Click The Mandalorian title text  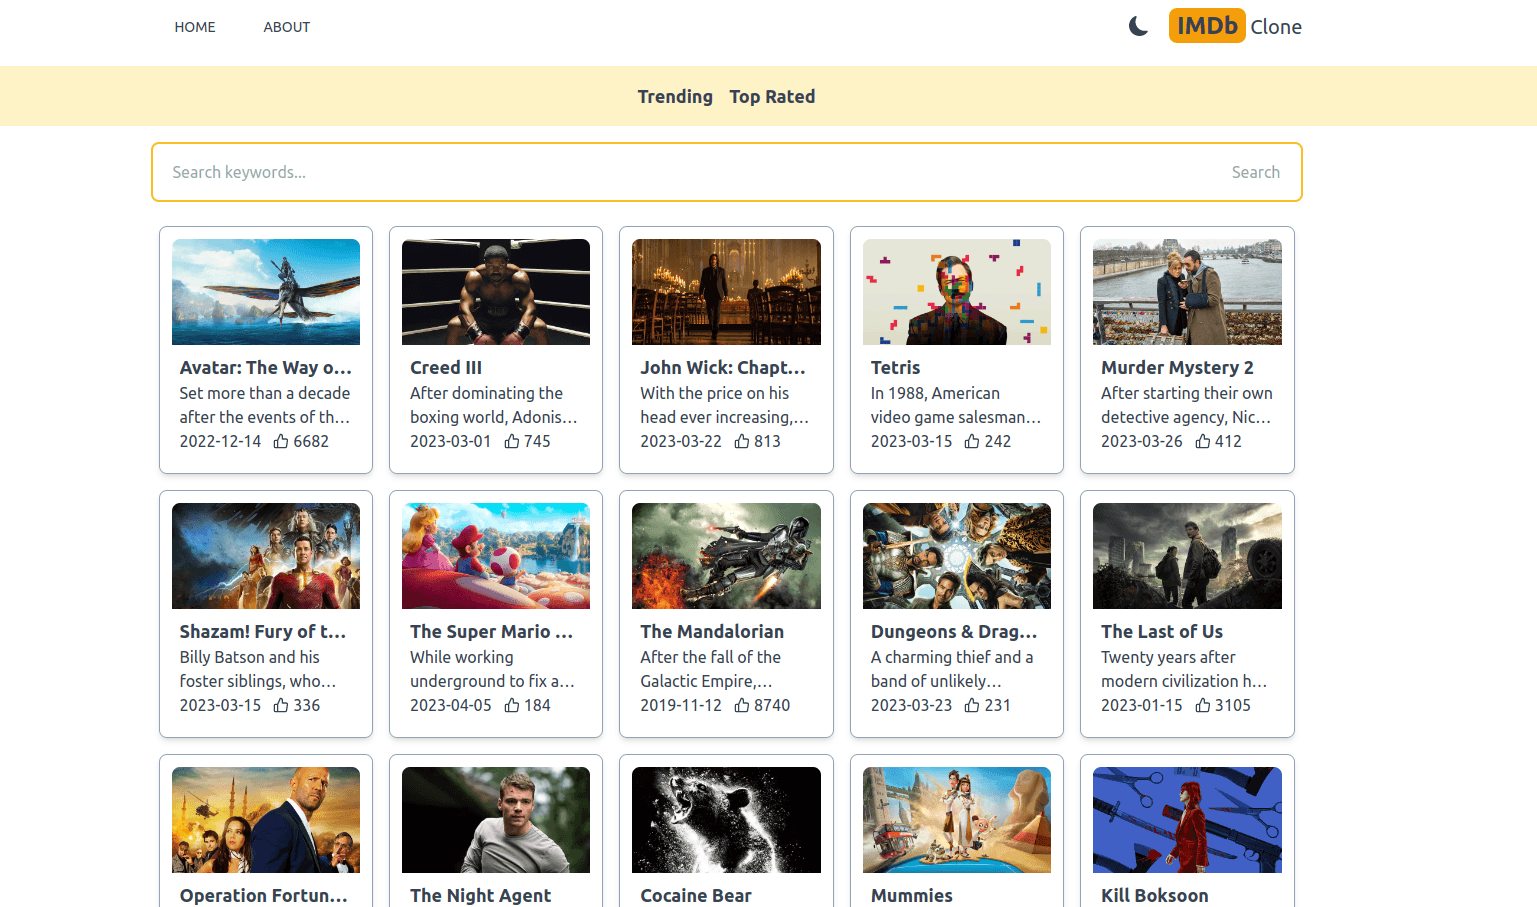(x=712, y=632)
